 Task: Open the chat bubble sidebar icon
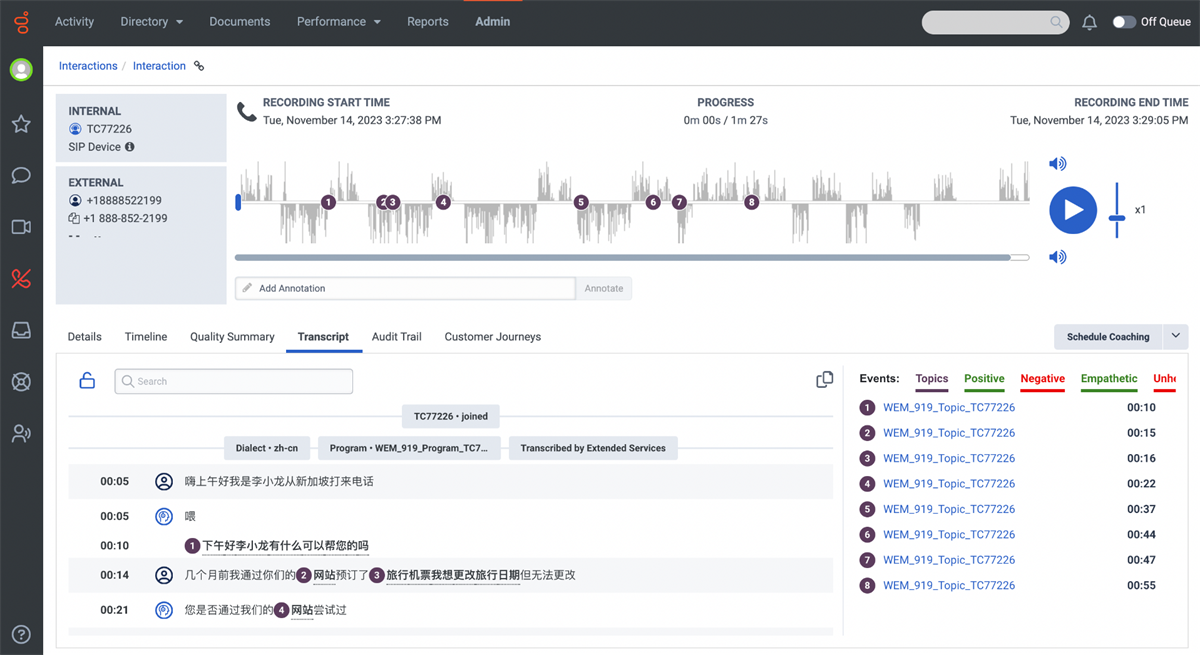(x=21, y=176)
